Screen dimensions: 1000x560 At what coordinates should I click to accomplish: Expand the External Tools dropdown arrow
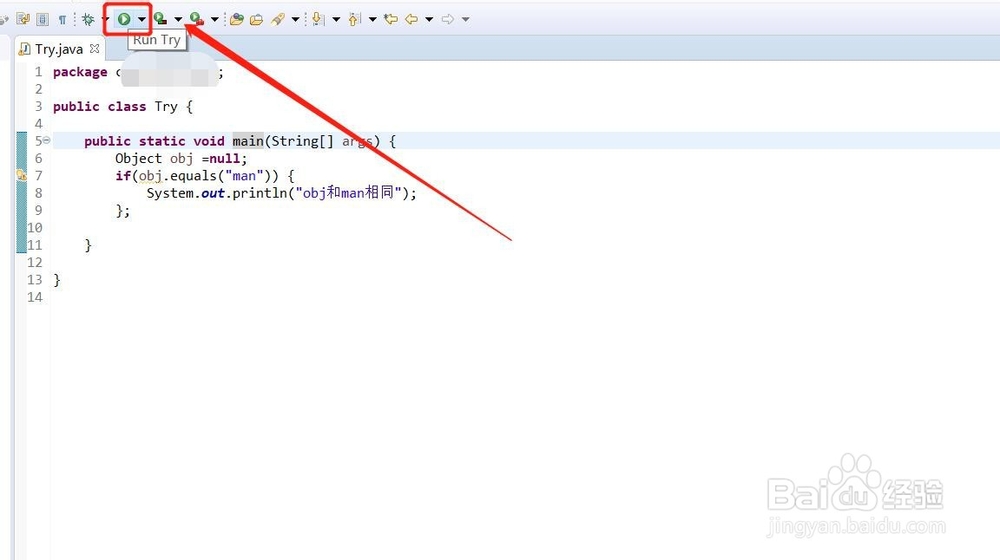click(215, 20)
